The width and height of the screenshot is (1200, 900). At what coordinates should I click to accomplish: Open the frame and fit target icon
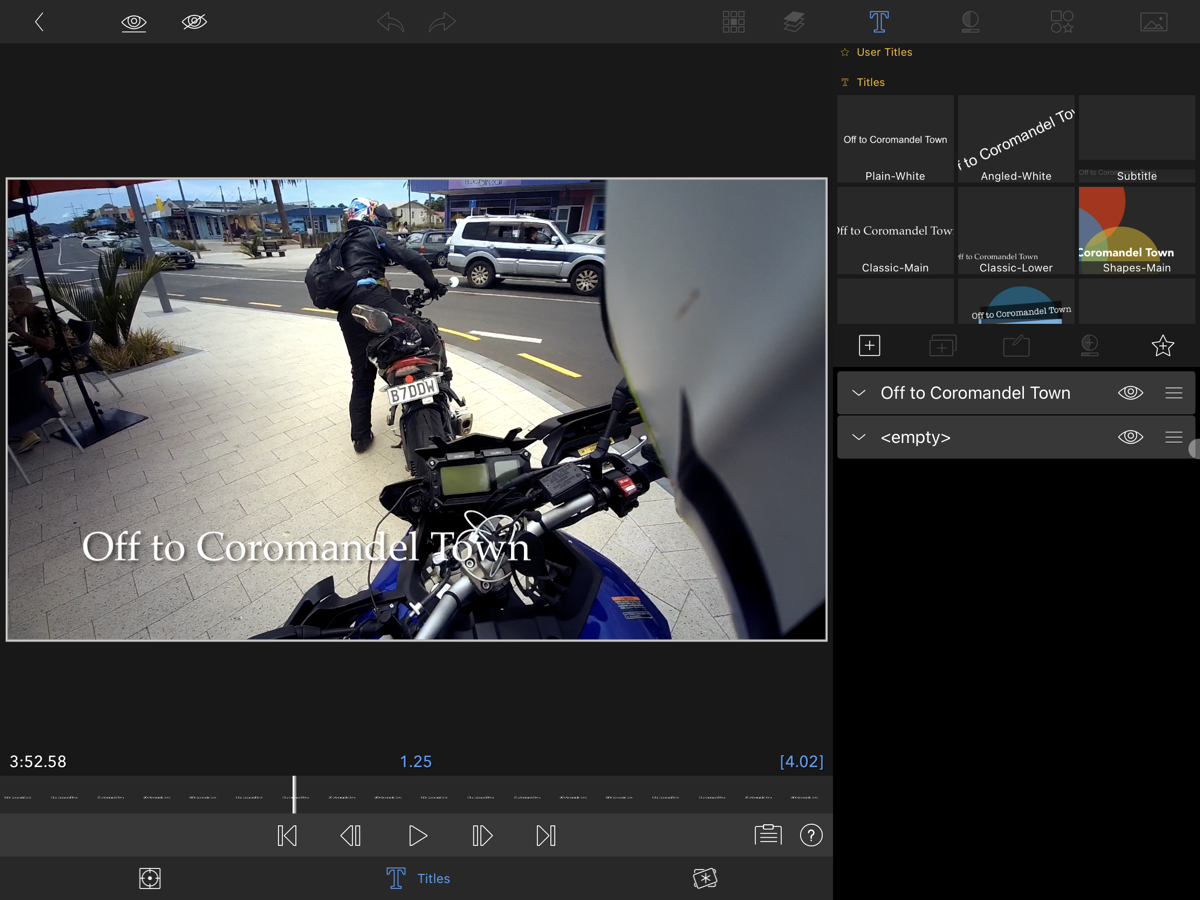(x=150, y=878)
